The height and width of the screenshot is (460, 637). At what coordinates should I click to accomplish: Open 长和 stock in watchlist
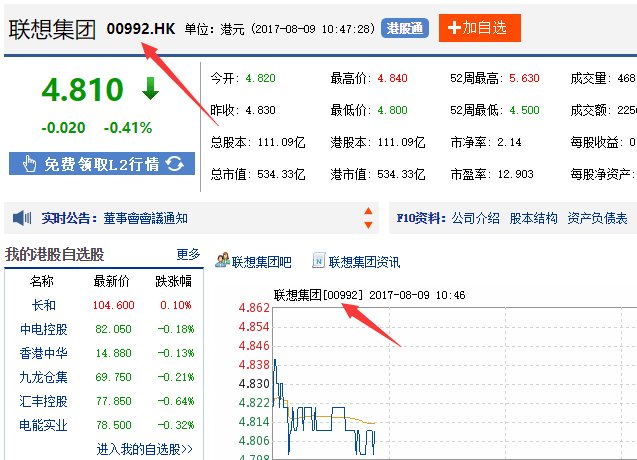coord(43,305)
